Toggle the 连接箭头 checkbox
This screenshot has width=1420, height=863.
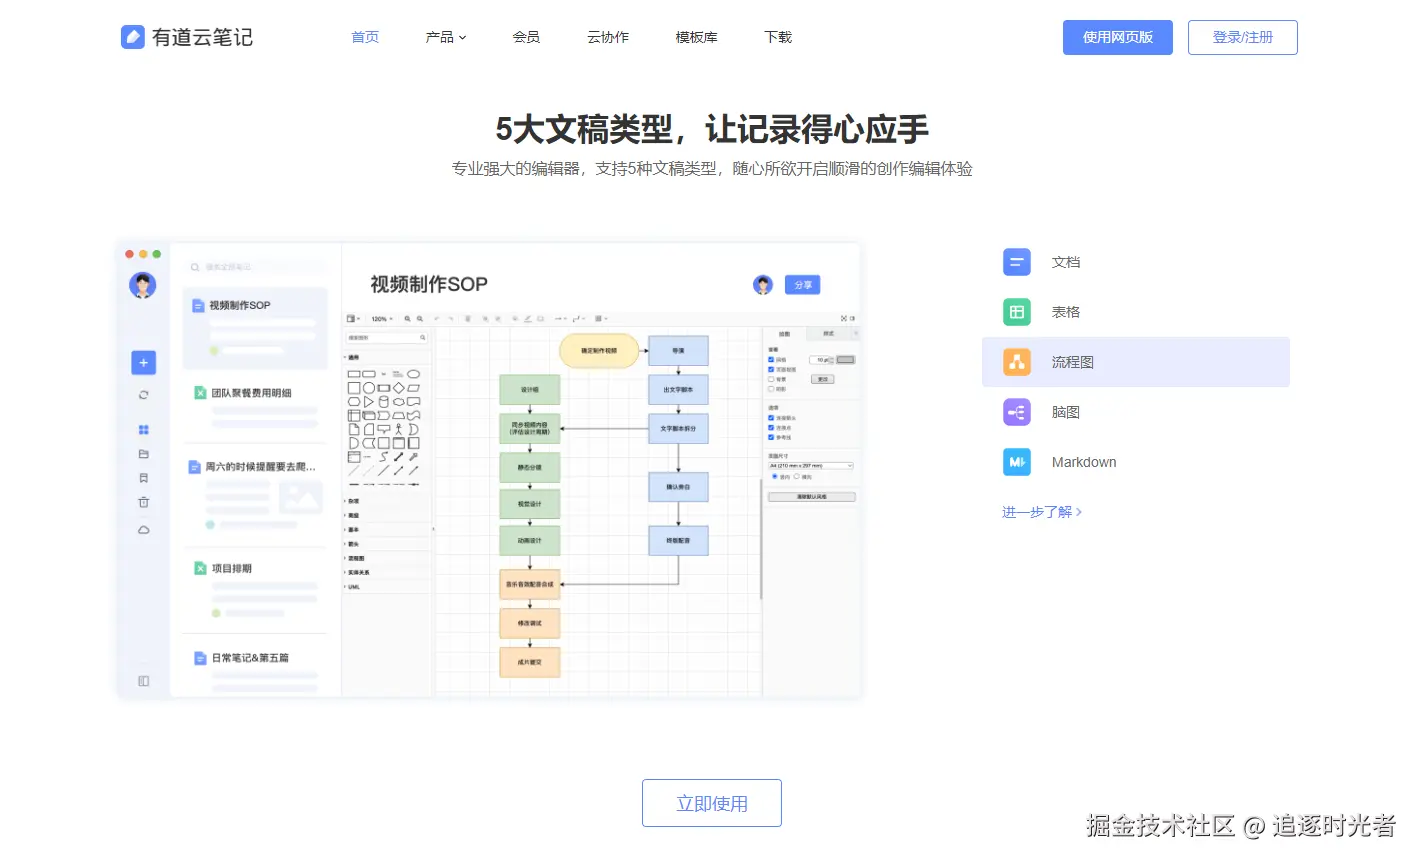(x=771, y=418)
